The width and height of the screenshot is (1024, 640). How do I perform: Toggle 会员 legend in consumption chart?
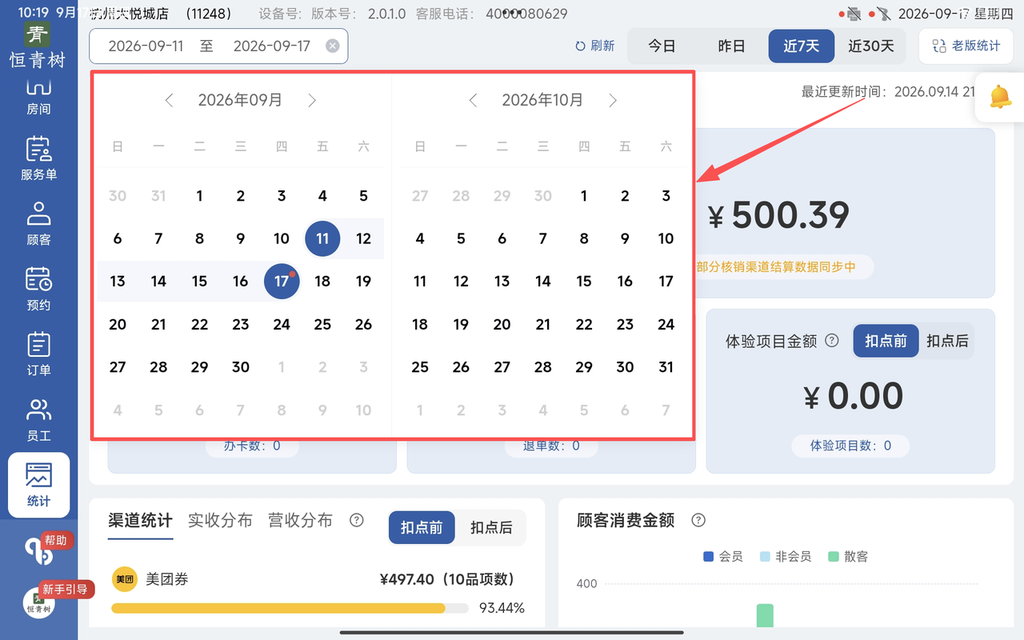pyautogui.click(x=723, y=556)
